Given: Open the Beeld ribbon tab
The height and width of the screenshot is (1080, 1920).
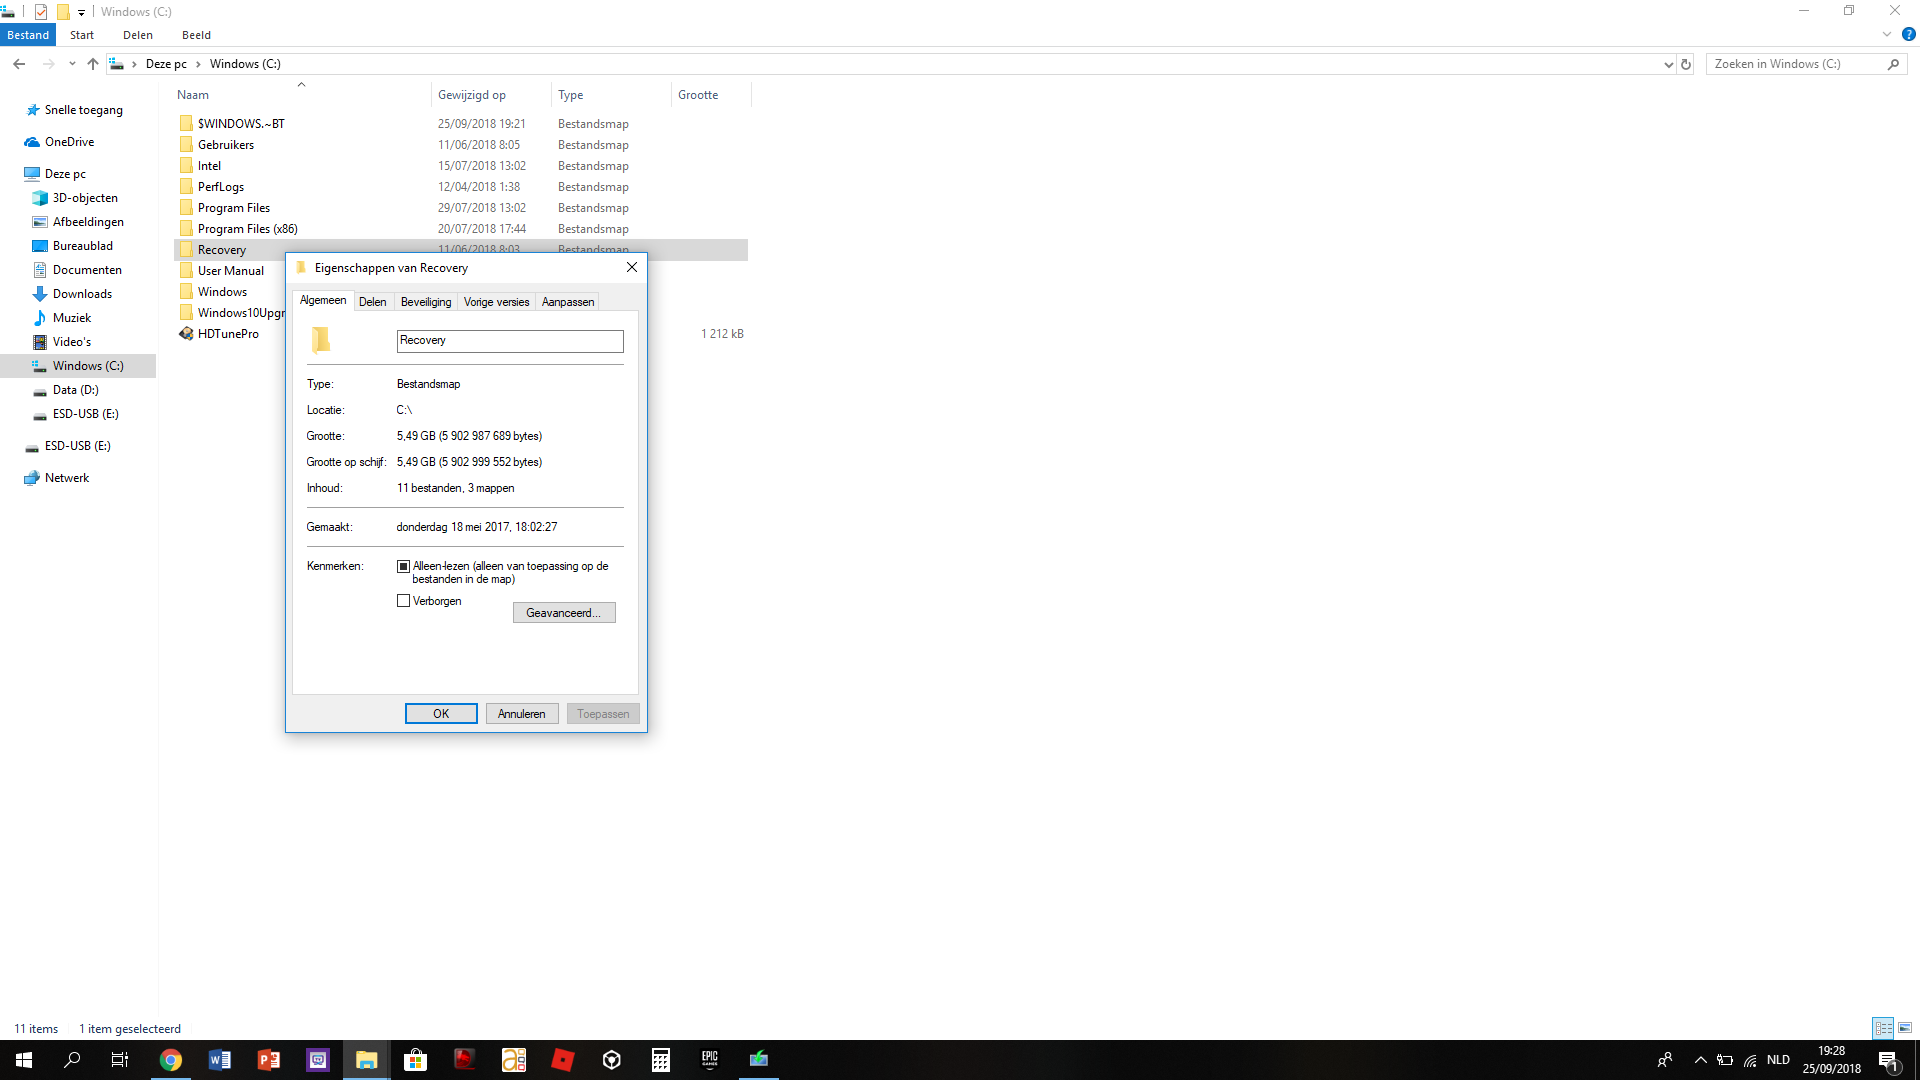Looking at the screenshot, I should point(196,35).
